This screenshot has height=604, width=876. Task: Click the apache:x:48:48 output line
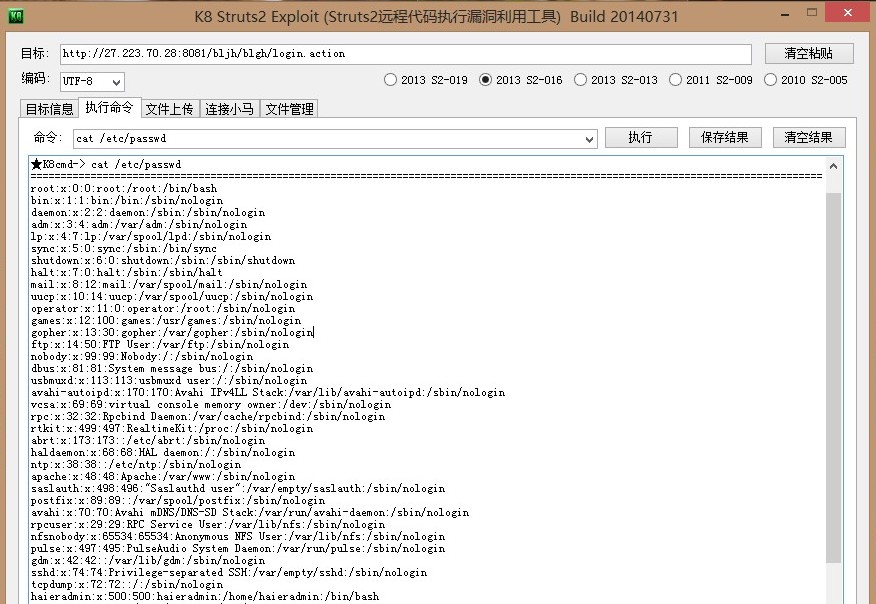[x=163, y=477]
